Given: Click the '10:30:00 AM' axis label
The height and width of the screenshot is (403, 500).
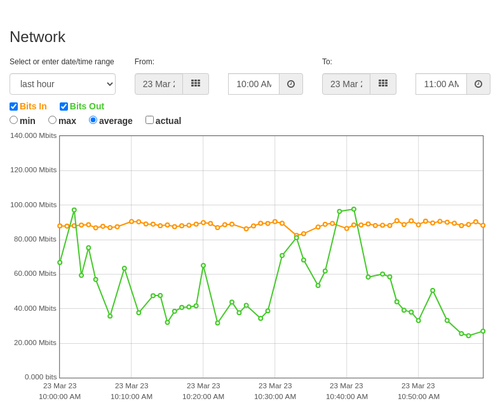Looking at the screenshot, I should pos(275,397).
